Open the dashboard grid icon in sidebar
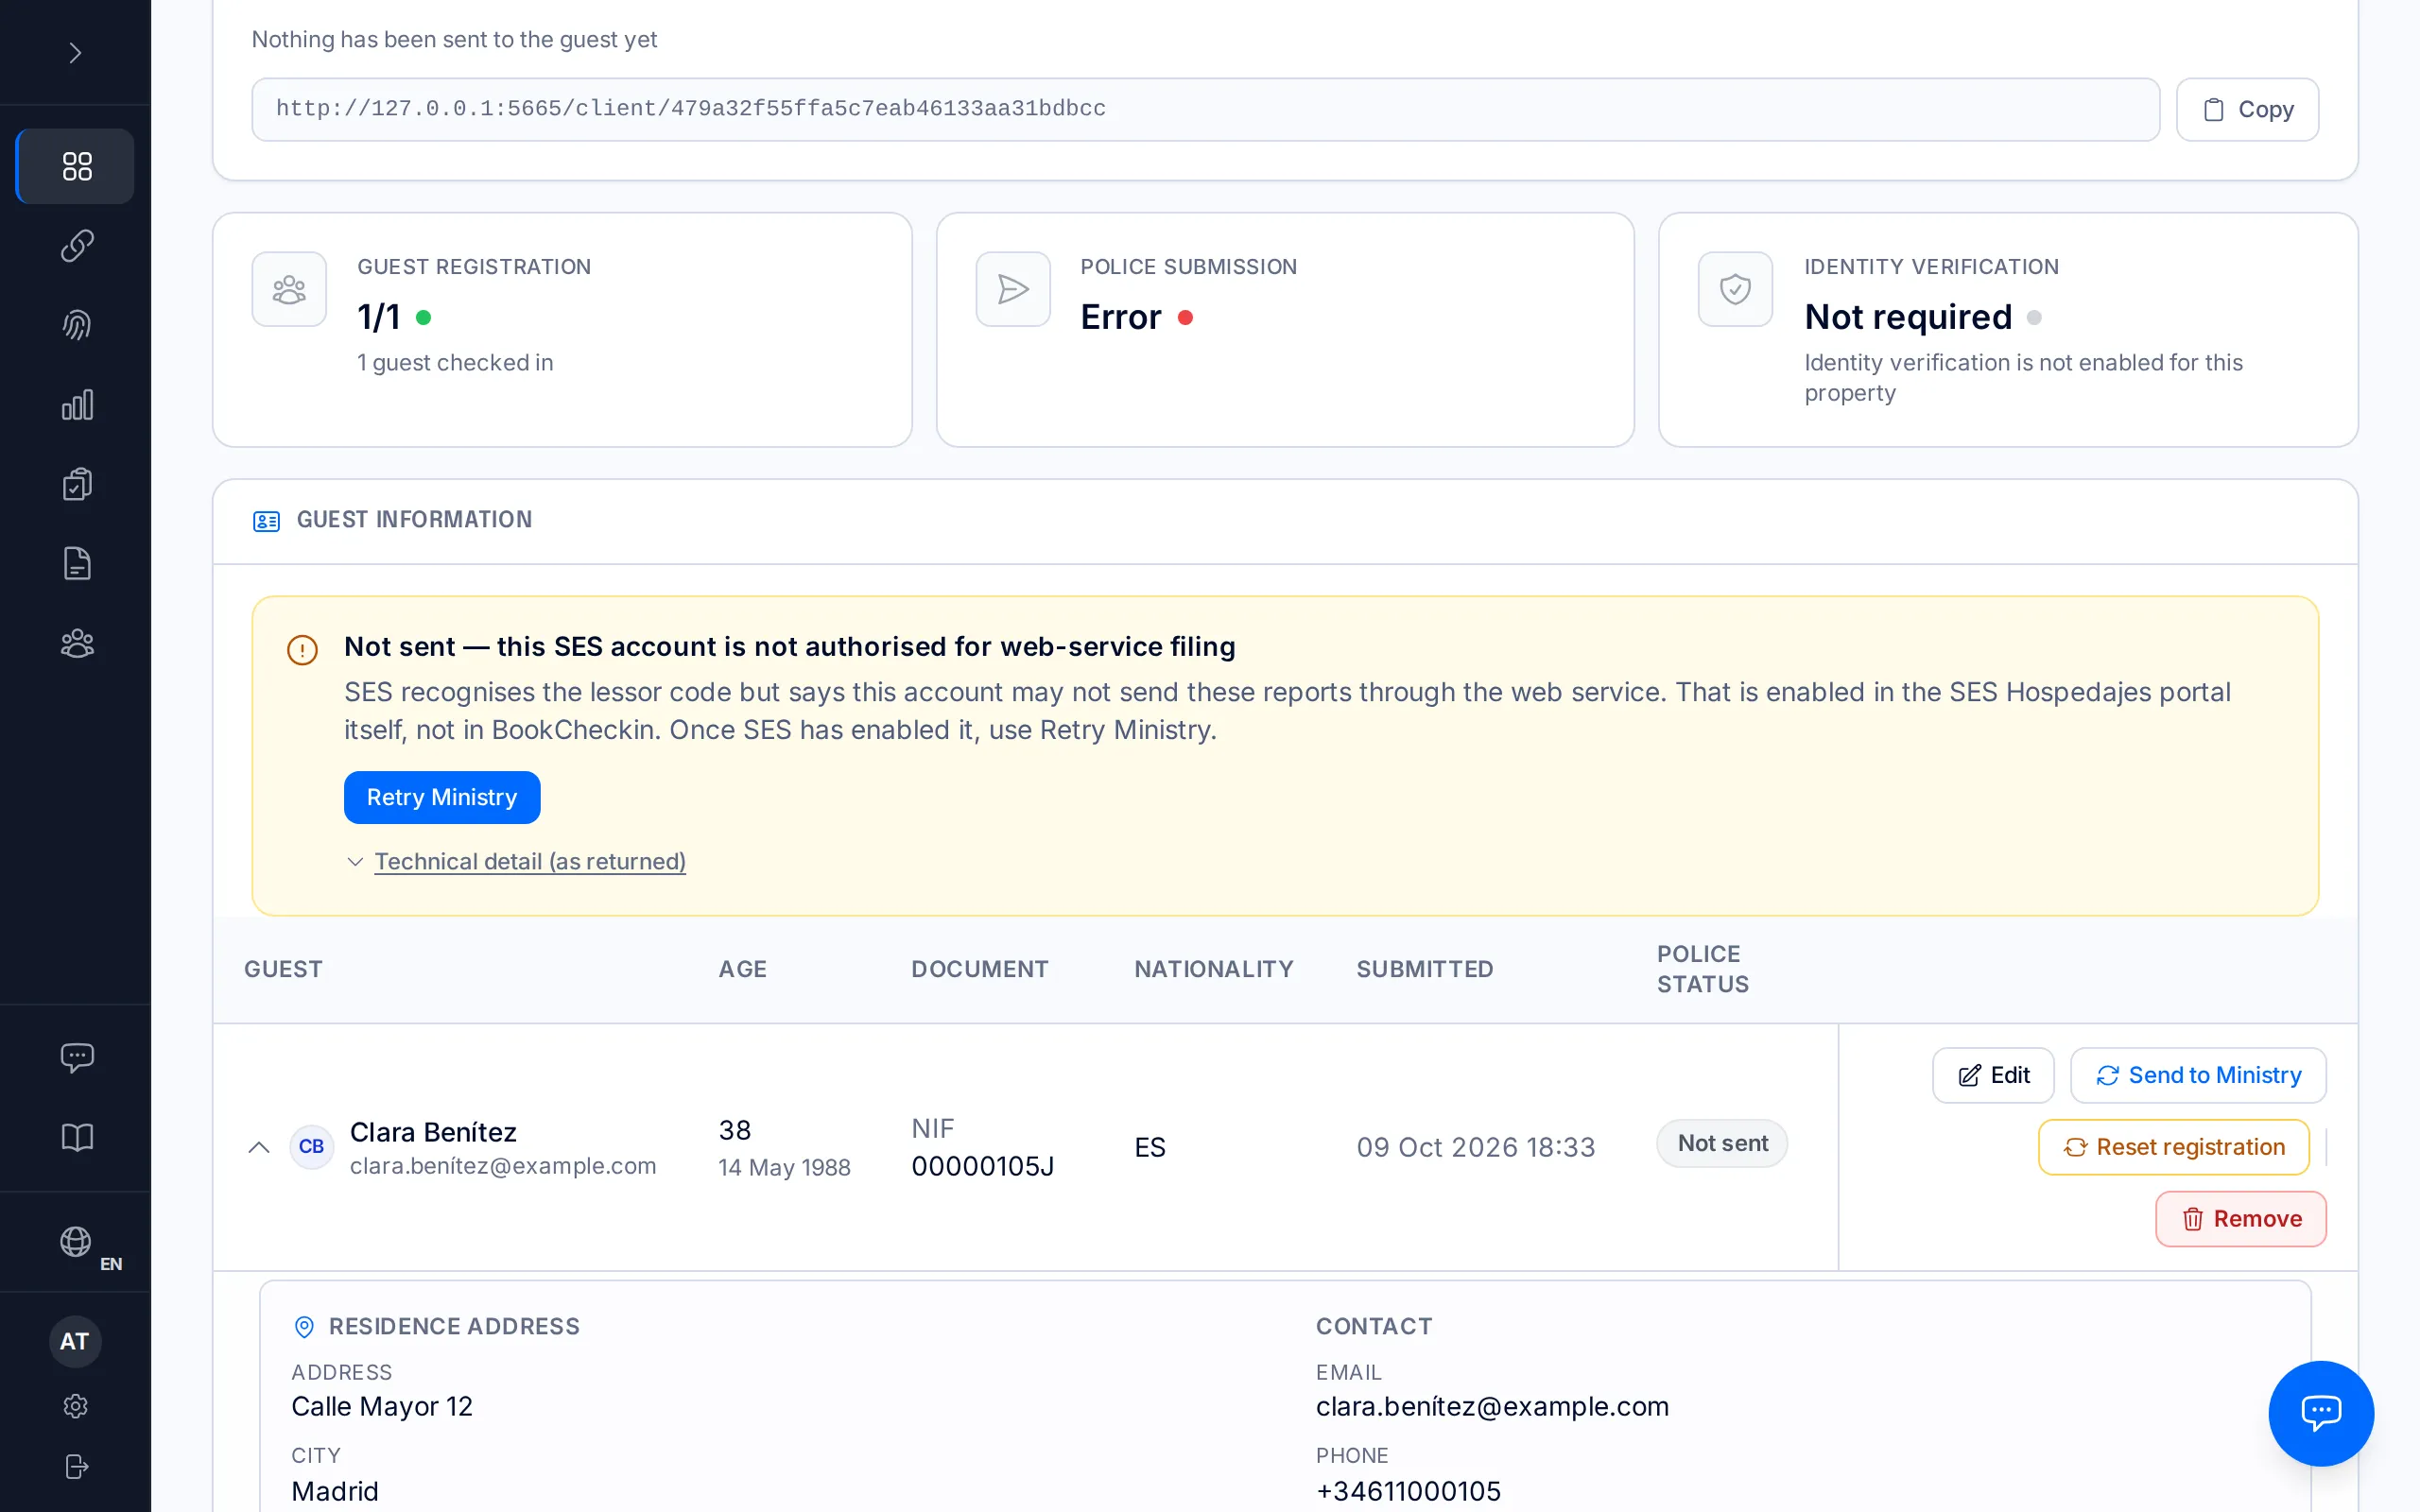2420x1512 pixels. pos(76,166)
